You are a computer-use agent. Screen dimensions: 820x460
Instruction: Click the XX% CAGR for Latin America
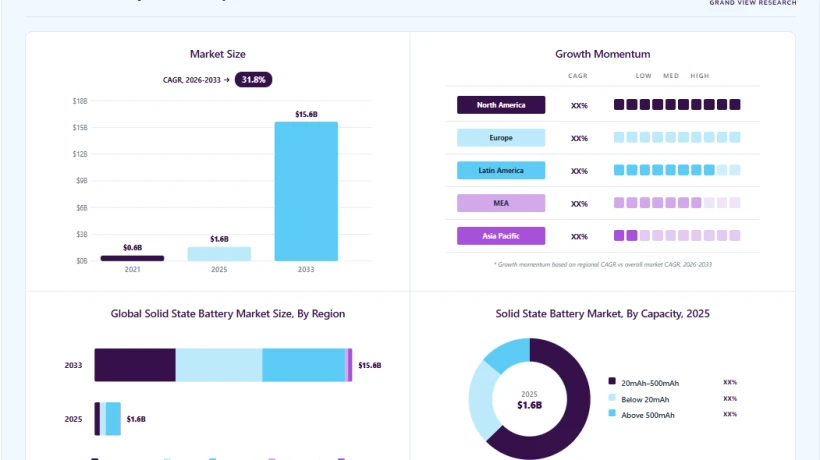pos(579,171)
